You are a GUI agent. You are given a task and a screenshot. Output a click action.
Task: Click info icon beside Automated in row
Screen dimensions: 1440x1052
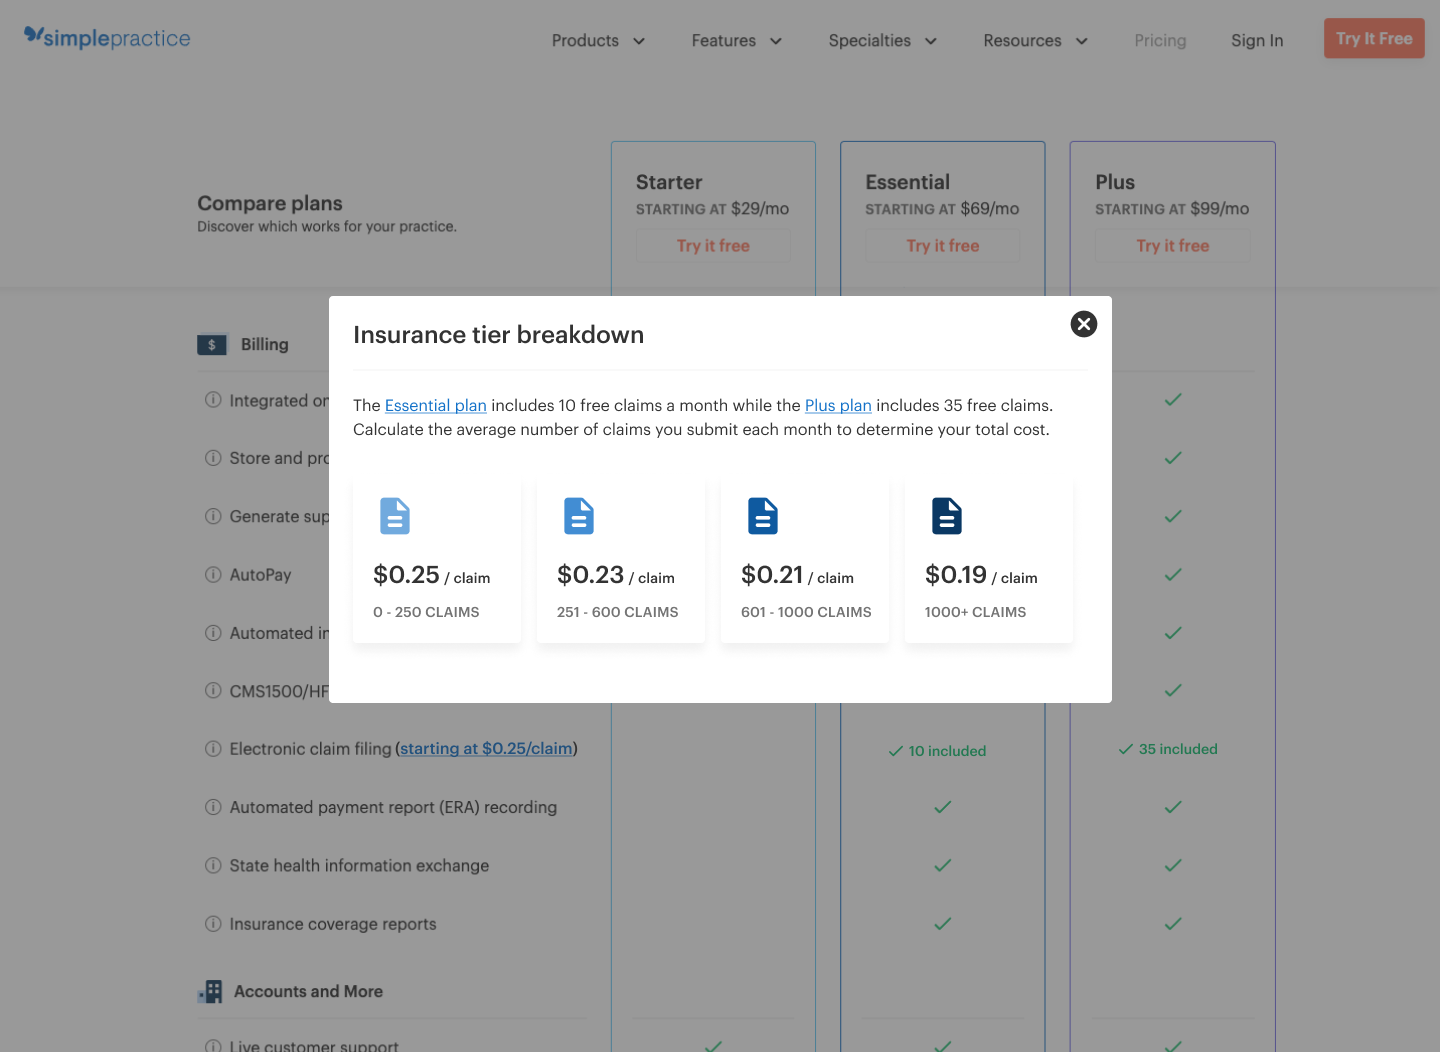[x=213, y=633]
